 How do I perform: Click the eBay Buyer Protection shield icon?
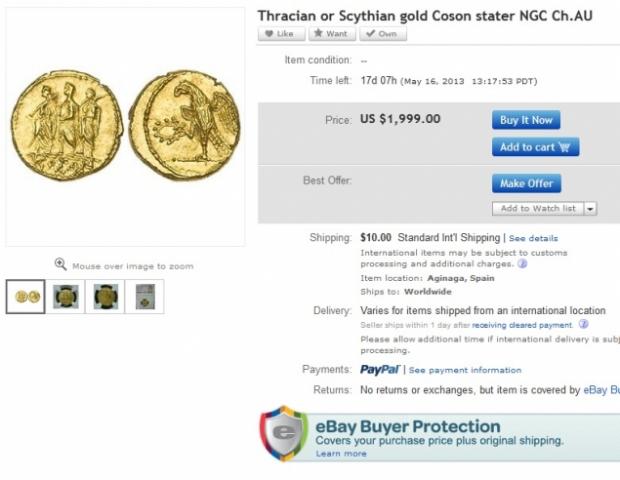283,433
